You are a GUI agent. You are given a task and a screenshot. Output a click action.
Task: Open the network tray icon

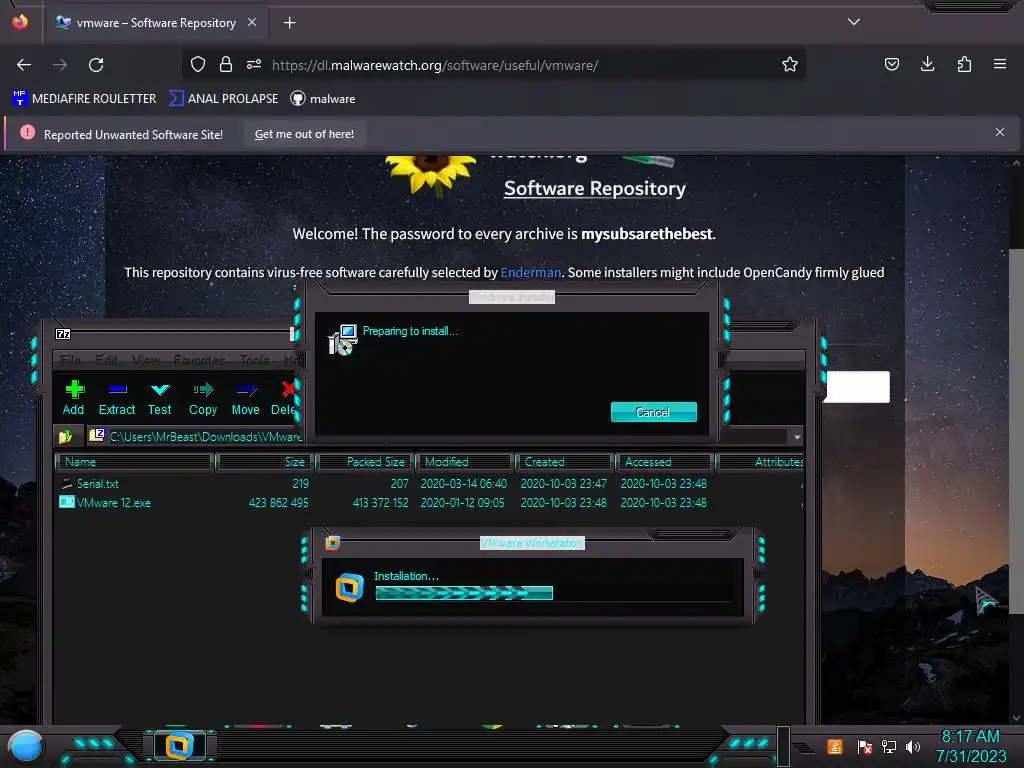coord(889,746)
